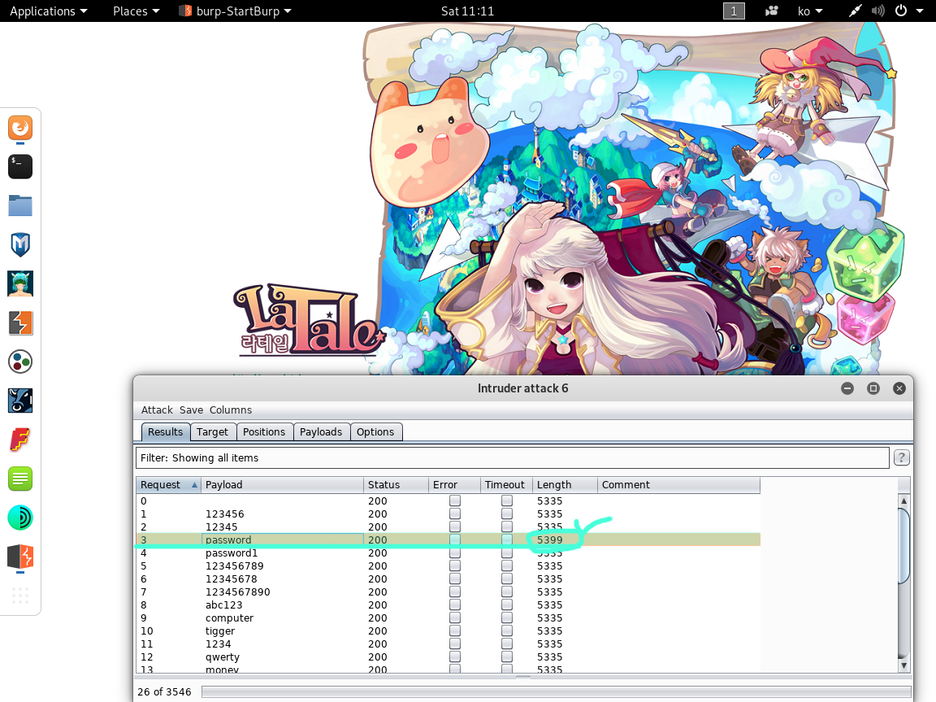
Task: Switch to the Target tab
Action: pos(213,432)
